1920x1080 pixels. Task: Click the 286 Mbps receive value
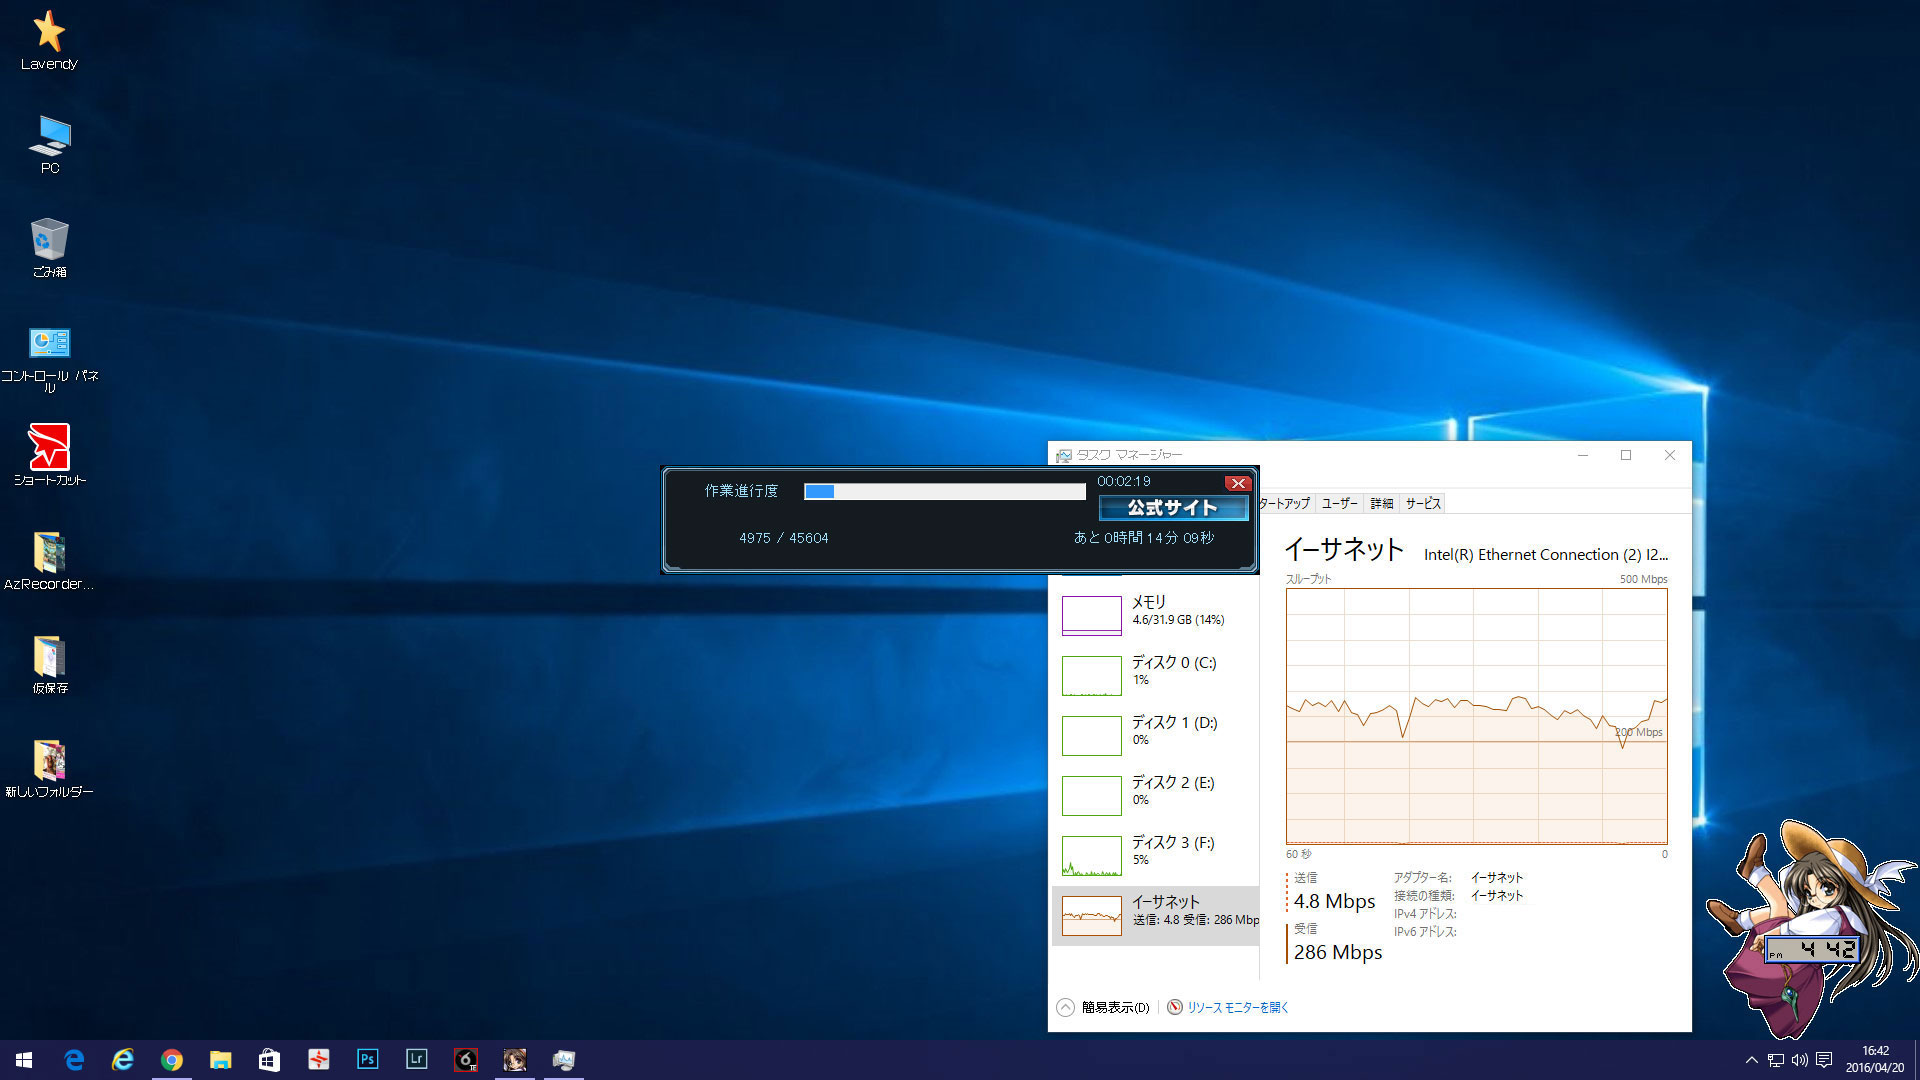(x=1338, y=953)
